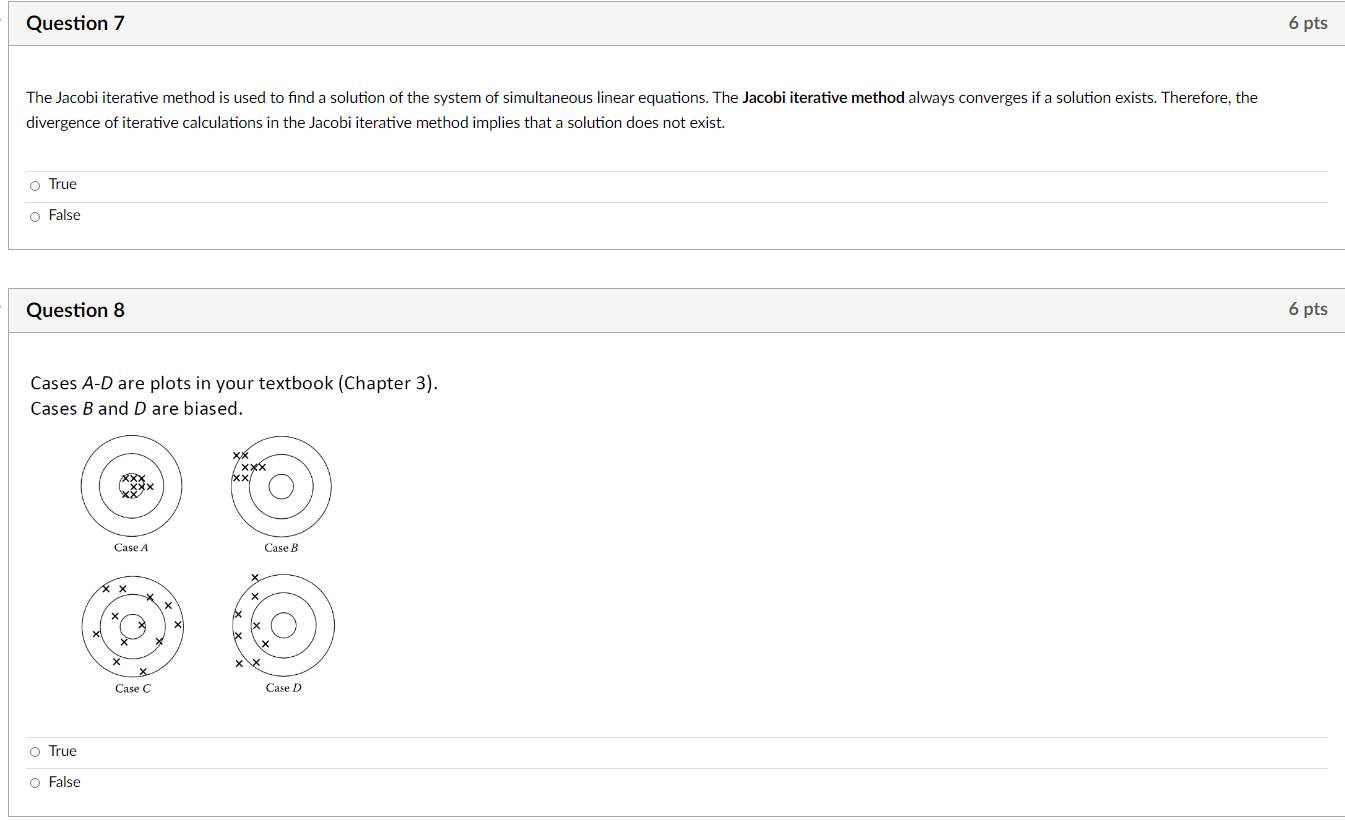
Task: Click the 6 pts label of Question 7
Action: point(1308,23)
